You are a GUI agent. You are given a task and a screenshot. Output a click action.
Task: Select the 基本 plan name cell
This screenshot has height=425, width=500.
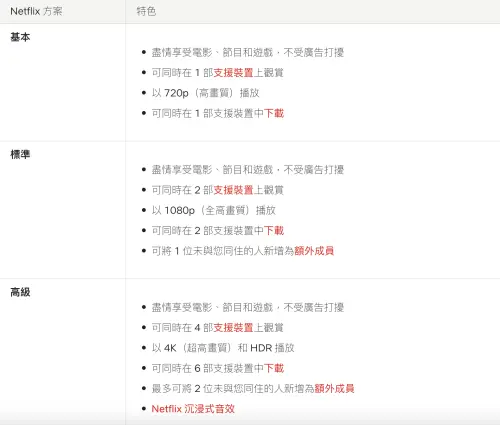[20, 37]
